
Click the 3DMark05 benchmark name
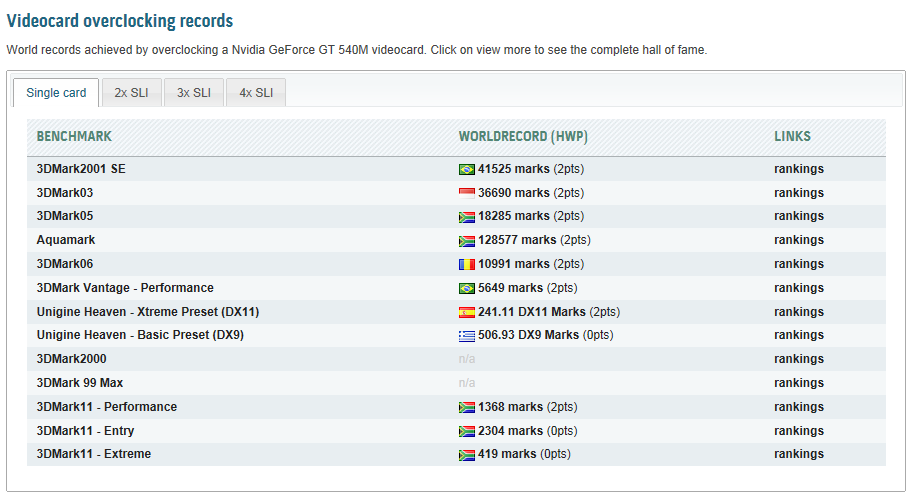point(65,216)
